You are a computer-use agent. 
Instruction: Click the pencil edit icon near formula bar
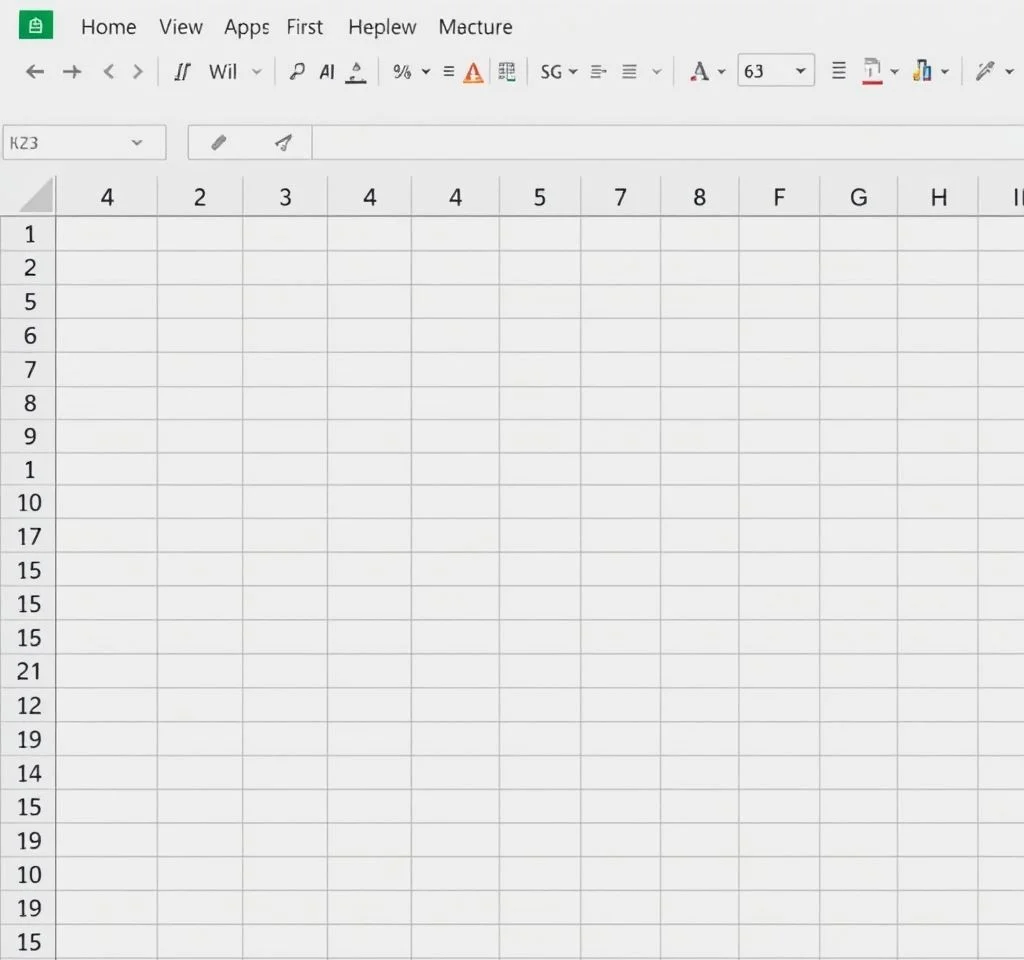(219, 143)
